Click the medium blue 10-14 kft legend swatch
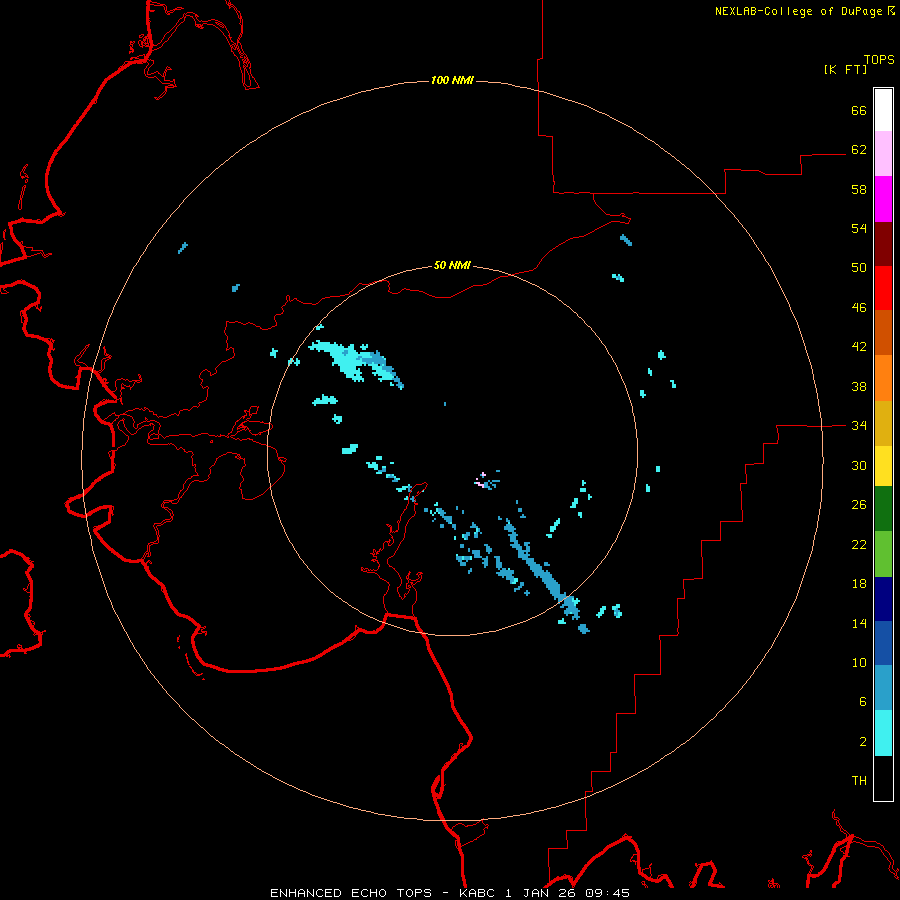900x900 pixels. 883,643
